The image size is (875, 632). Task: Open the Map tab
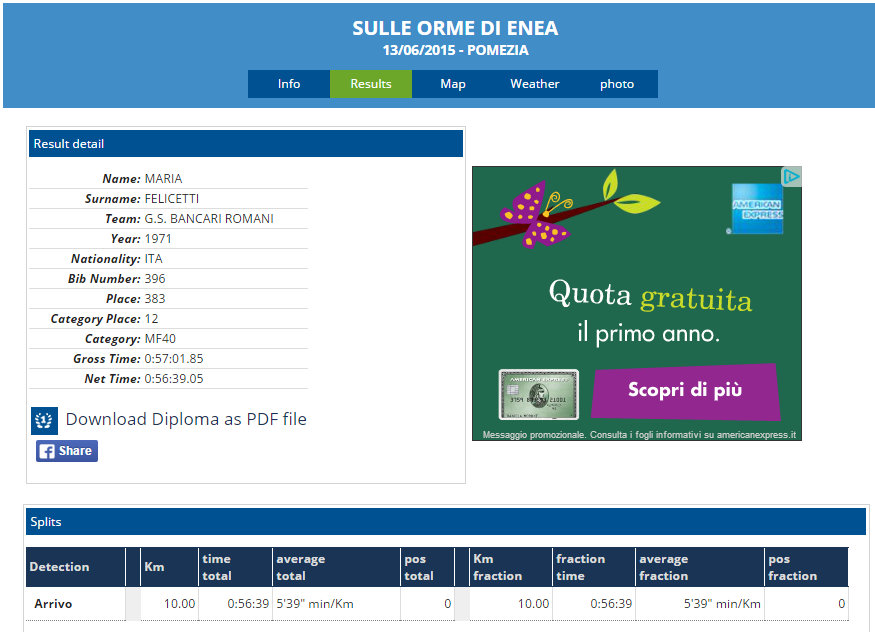[453, 84]
